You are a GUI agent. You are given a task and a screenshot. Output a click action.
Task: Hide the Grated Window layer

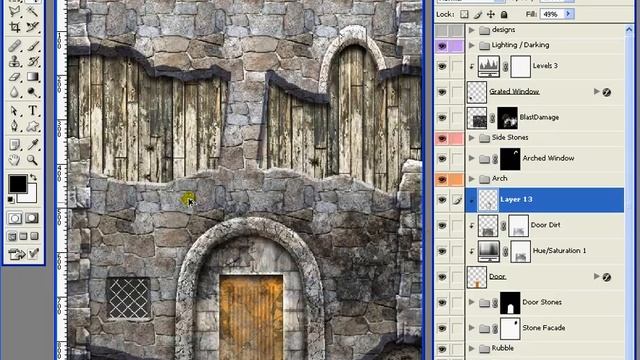coord(442,92)
